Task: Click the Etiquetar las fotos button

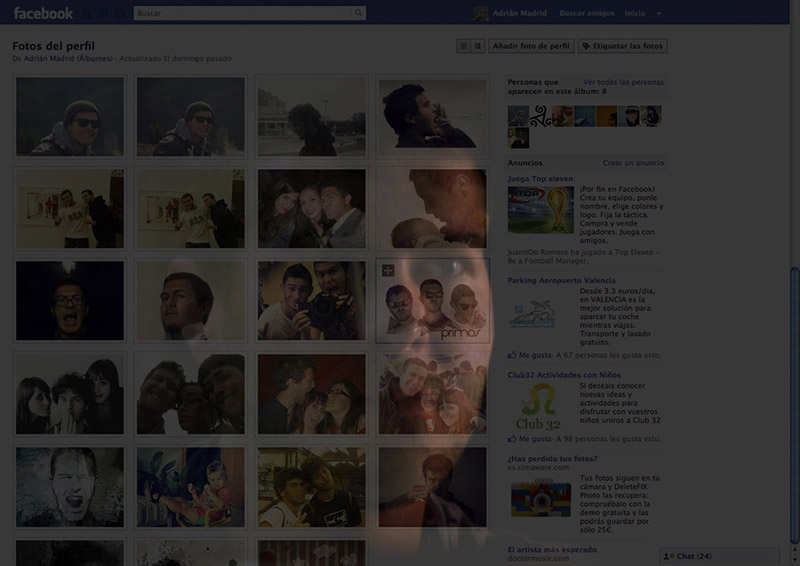Action: pyautogui.click(x=622, y=46)
